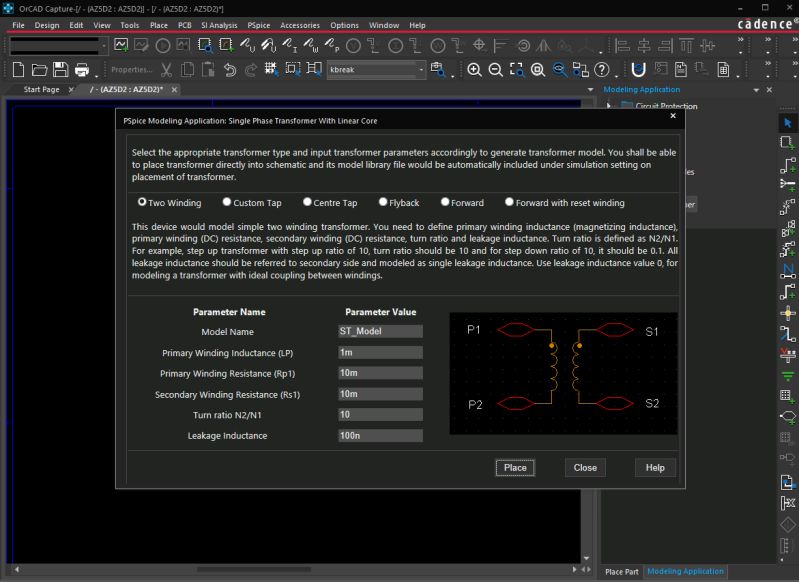The height and width of the screenshot is (582, 799).
Task: Click the Save floppy disk icon
Action: 60,69
